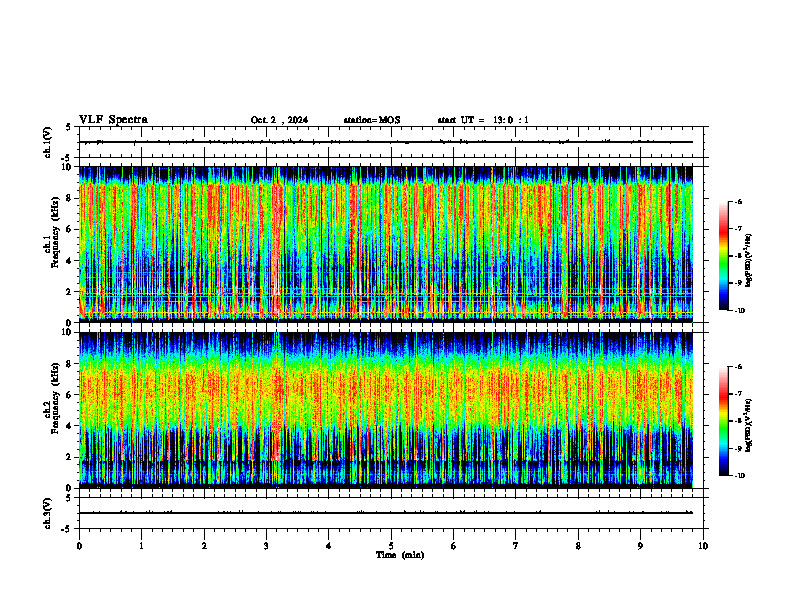Click the ch.3(V) waveform "-5" tick label

pyautogui.click(x=67, y=529)
